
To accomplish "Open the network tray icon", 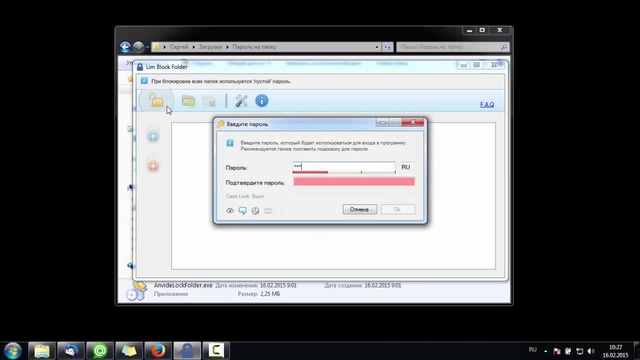I will (579, 351).
